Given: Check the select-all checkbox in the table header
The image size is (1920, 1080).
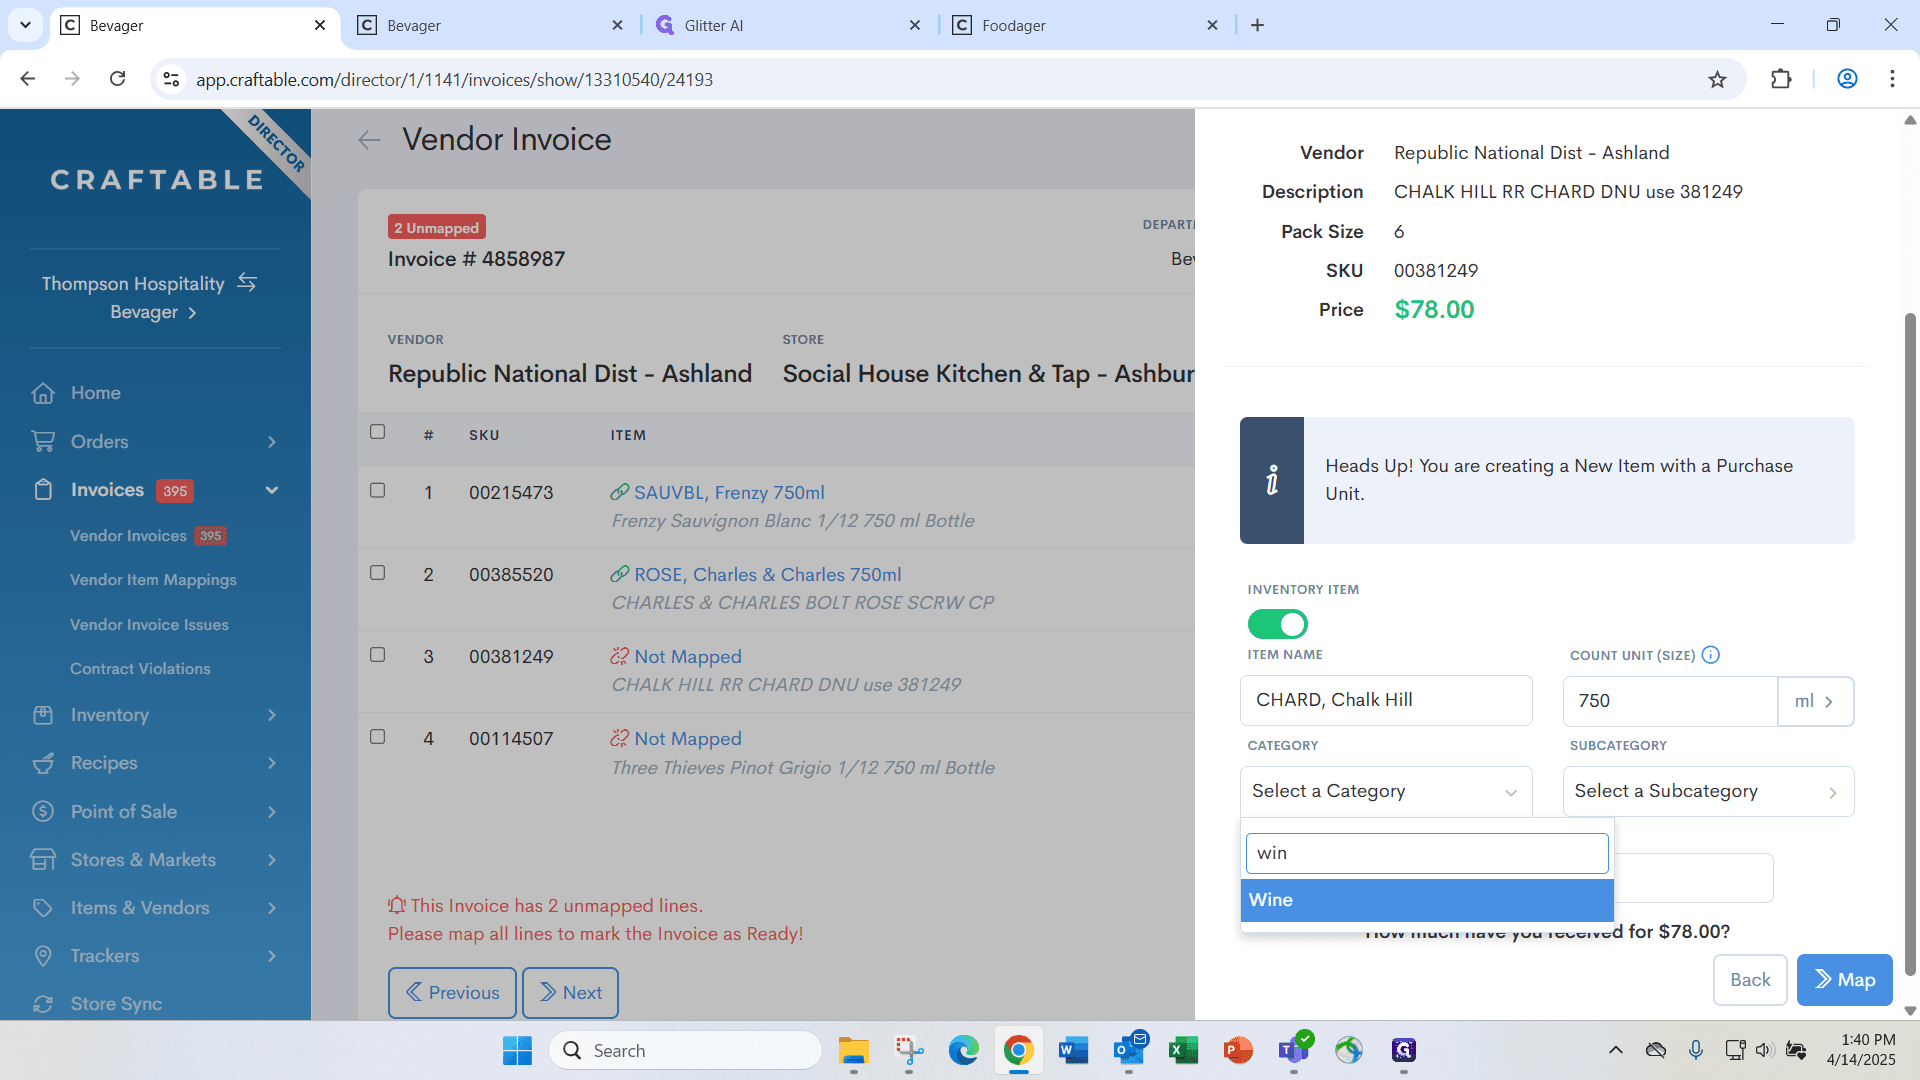Looking at the screenshot, I should tap(377, 432).
